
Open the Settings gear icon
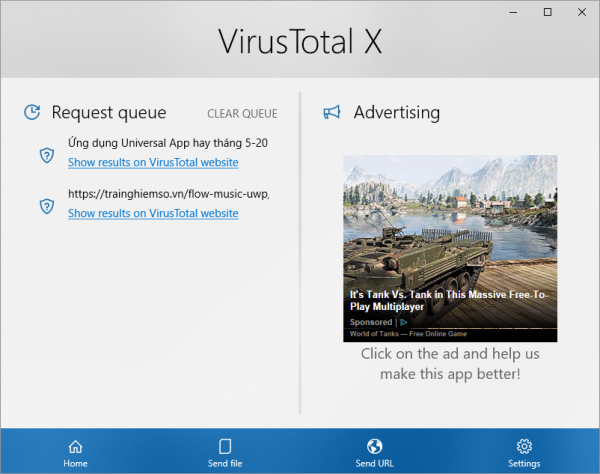coord(524,446)
